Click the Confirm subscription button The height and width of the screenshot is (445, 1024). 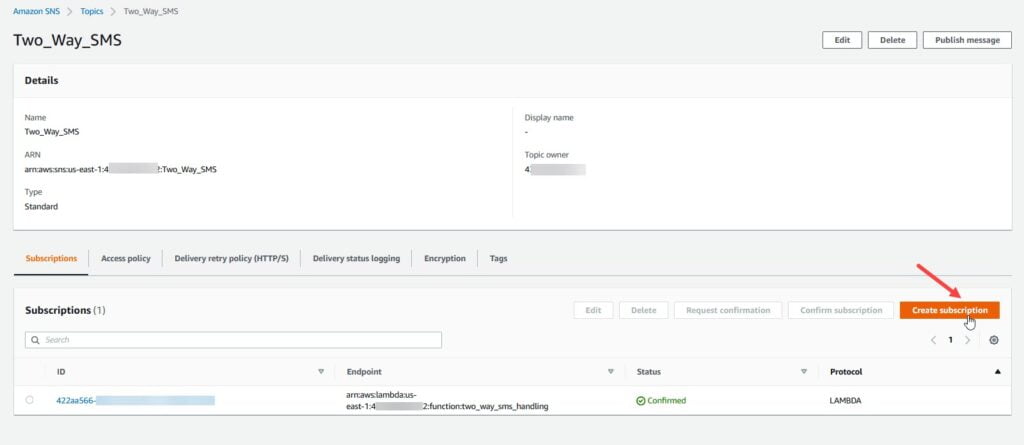(x=841, y=310)
